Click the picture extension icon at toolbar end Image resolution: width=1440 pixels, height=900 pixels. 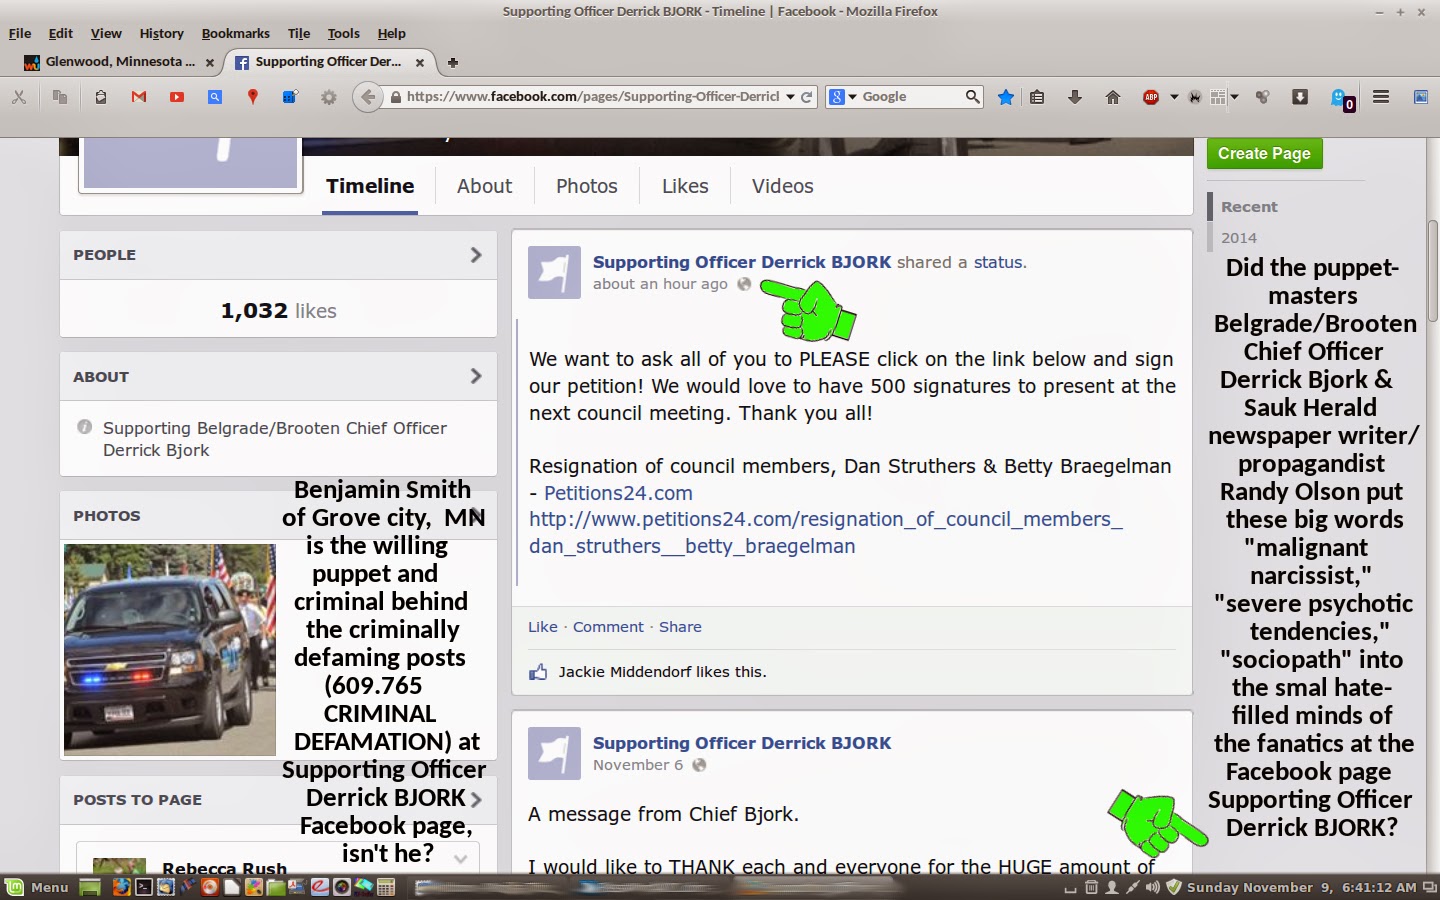pos(1420,97)
